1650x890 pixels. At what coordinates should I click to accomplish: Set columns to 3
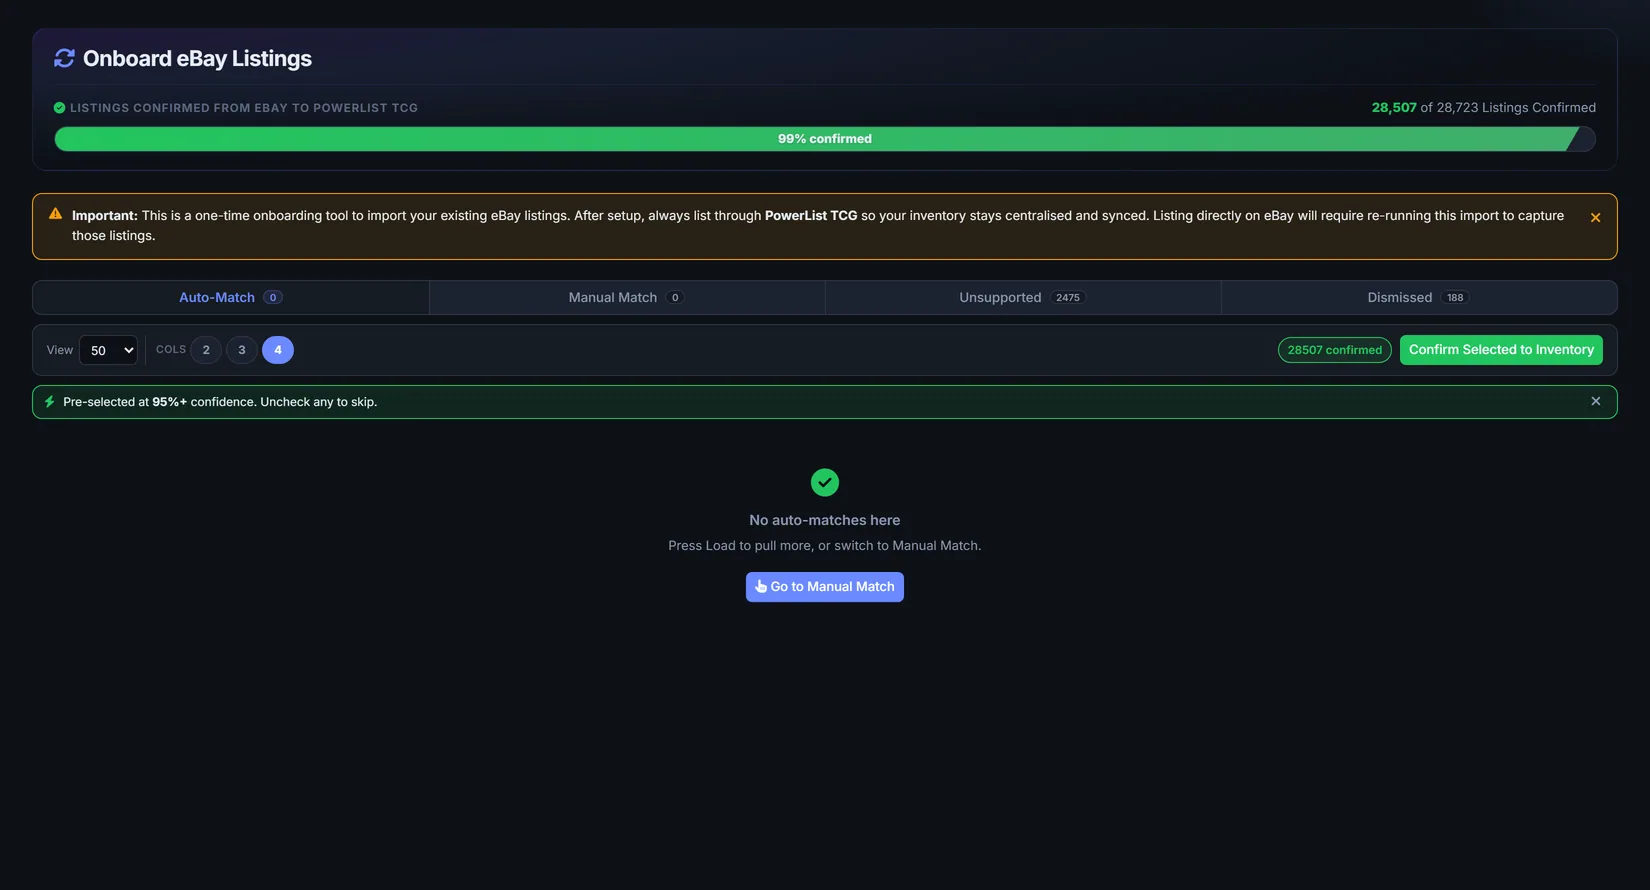coord(242,350)
